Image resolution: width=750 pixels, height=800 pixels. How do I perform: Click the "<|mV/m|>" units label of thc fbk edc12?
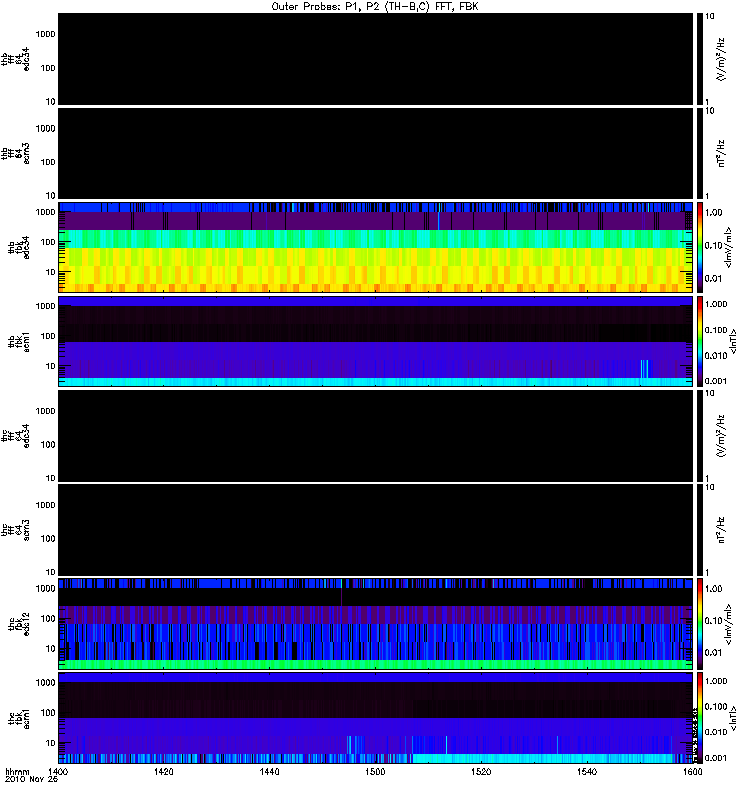pyautogui.click(x=728, y=624)
